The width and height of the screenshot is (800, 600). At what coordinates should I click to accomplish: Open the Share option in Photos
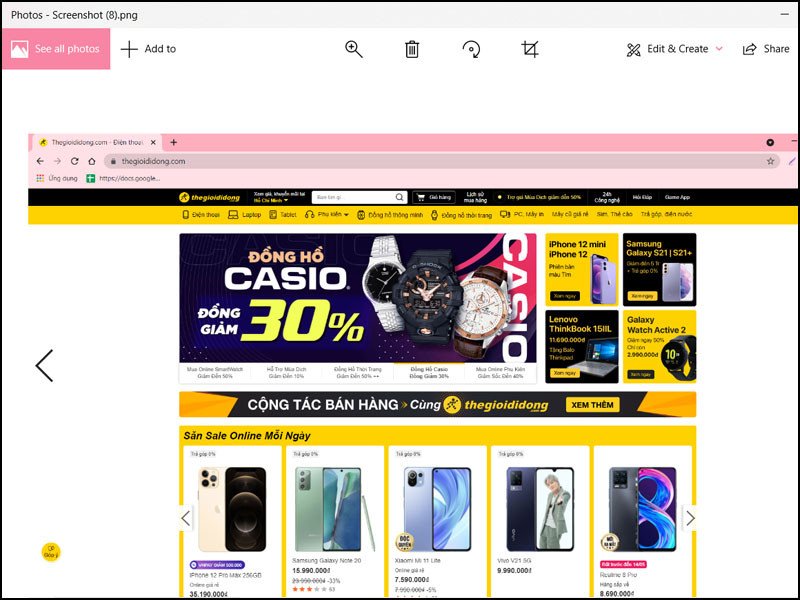[768, 48]
